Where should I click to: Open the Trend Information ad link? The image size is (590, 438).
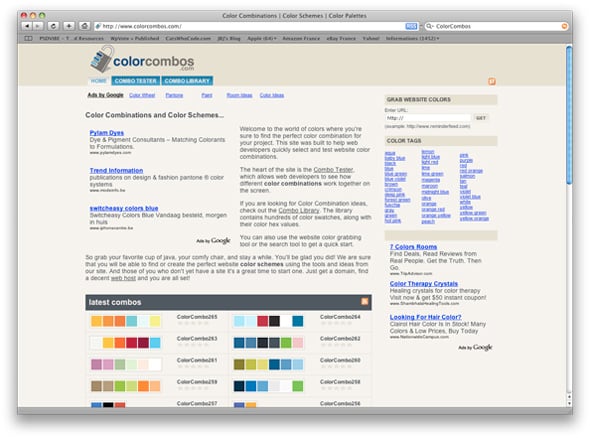click(116, 170)
